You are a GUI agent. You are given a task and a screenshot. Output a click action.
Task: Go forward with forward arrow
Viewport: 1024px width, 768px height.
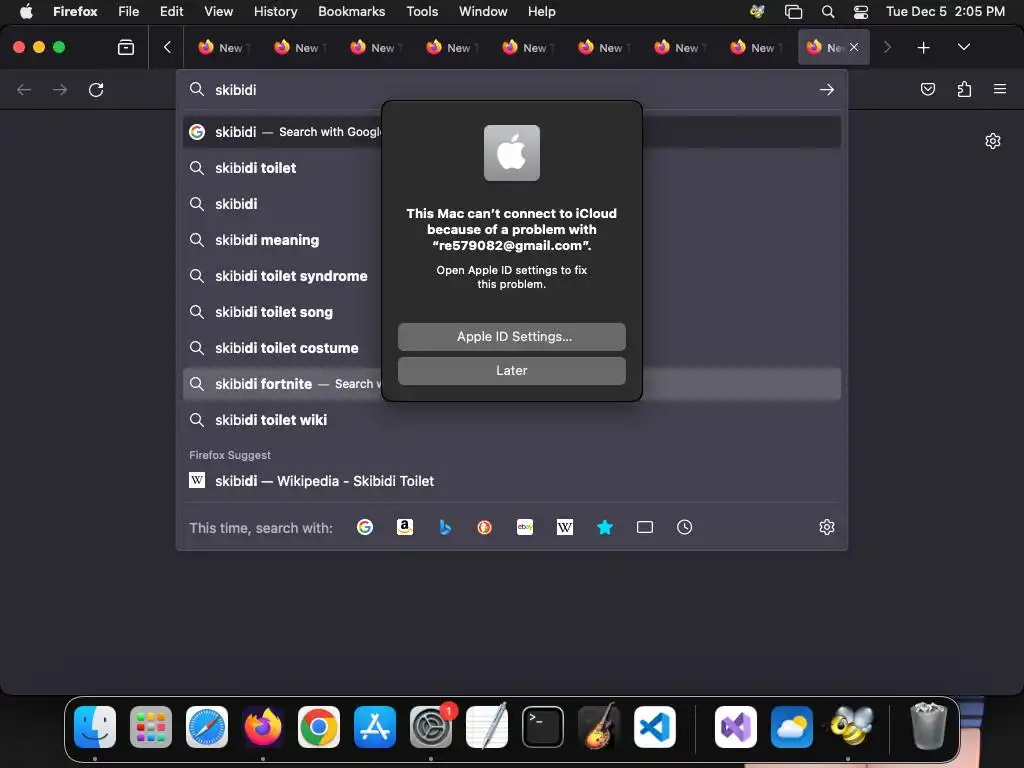pos(60,89)
